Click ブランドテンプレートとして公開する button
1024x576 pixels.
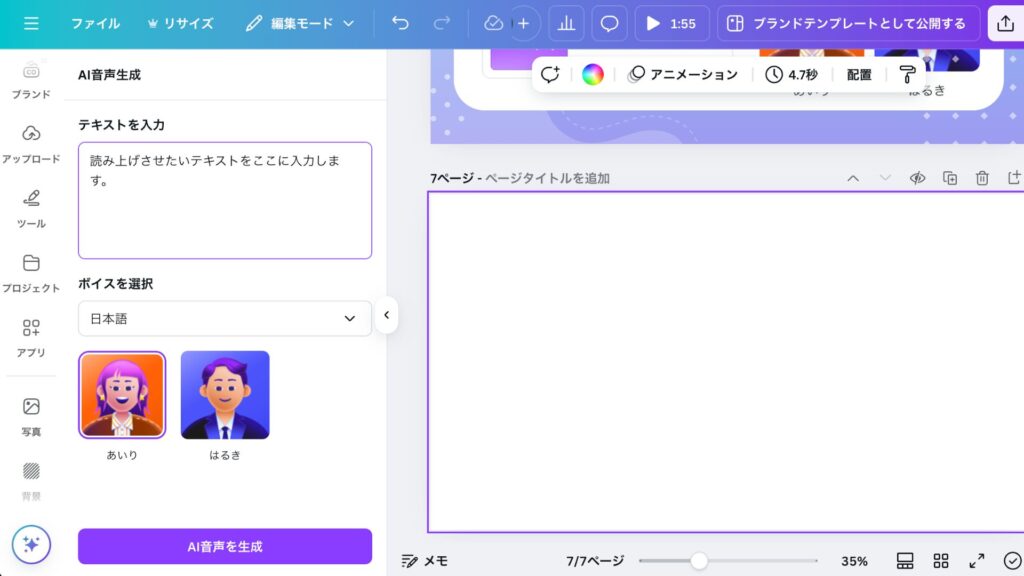(x=848, y=24)
